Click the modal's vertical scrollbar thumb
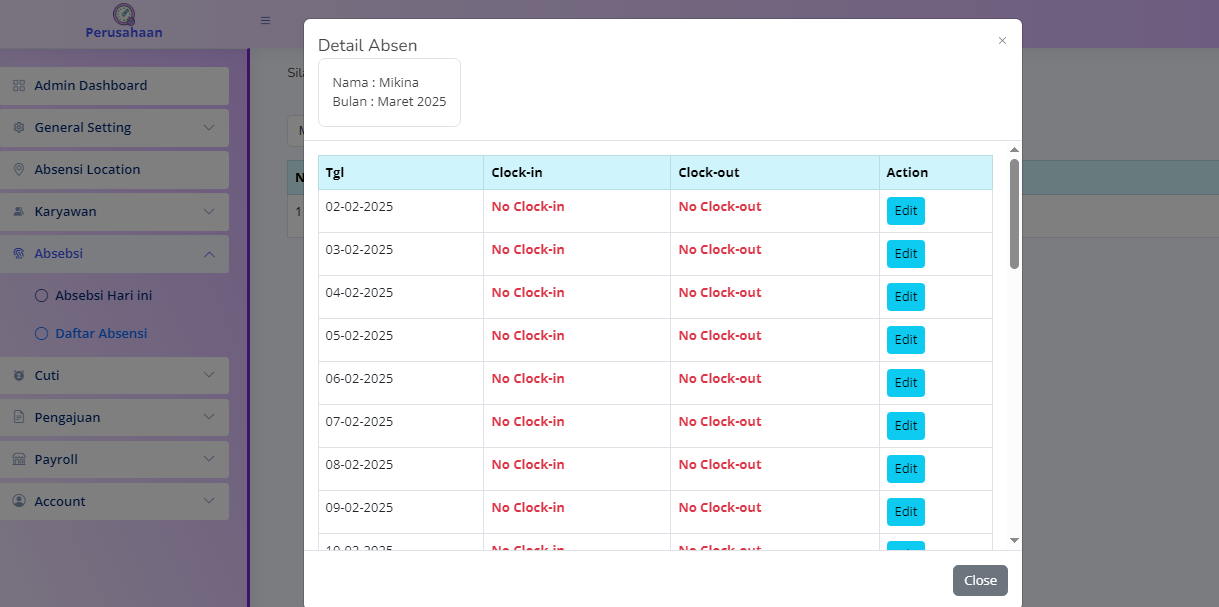1219x607 pixels. (1014, 213)
